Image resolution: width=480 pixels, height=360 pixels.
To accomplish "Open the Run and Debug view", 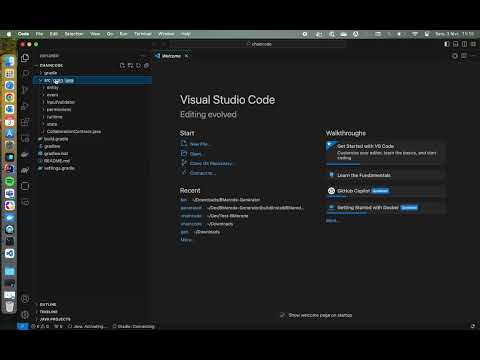I will 25,106.
